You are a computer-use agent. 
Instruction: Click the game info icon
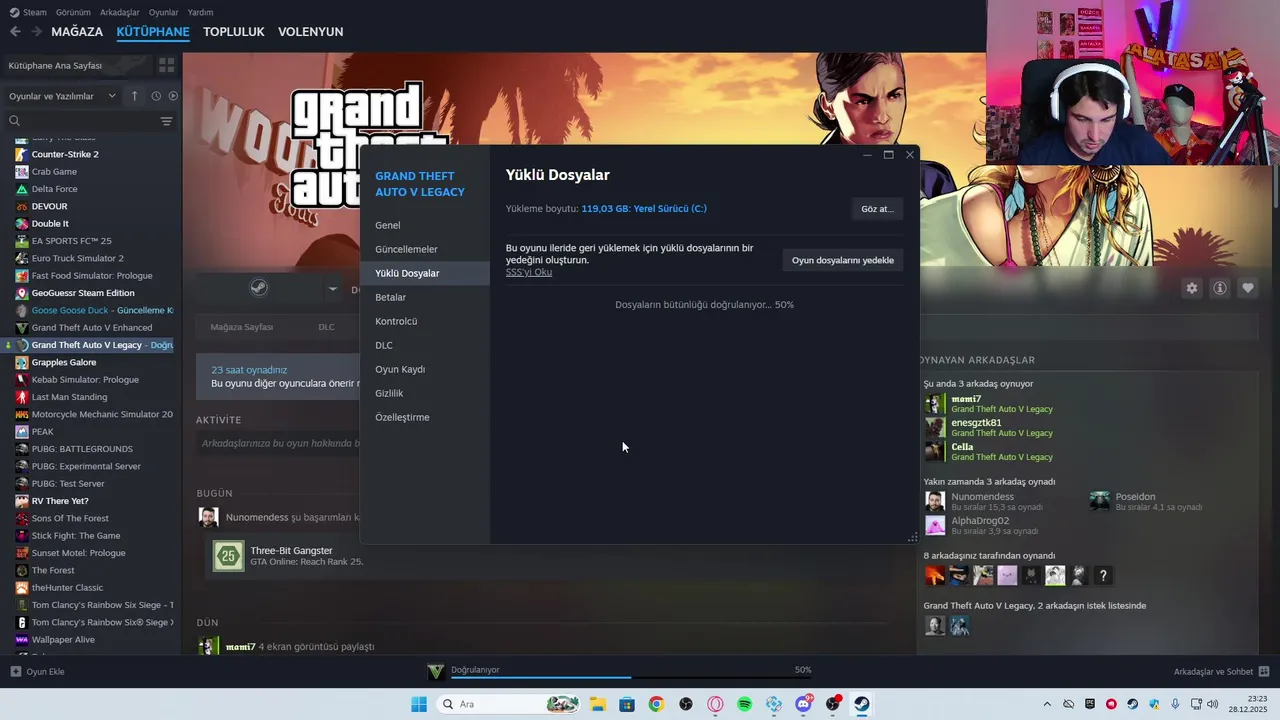[1220, 288]
